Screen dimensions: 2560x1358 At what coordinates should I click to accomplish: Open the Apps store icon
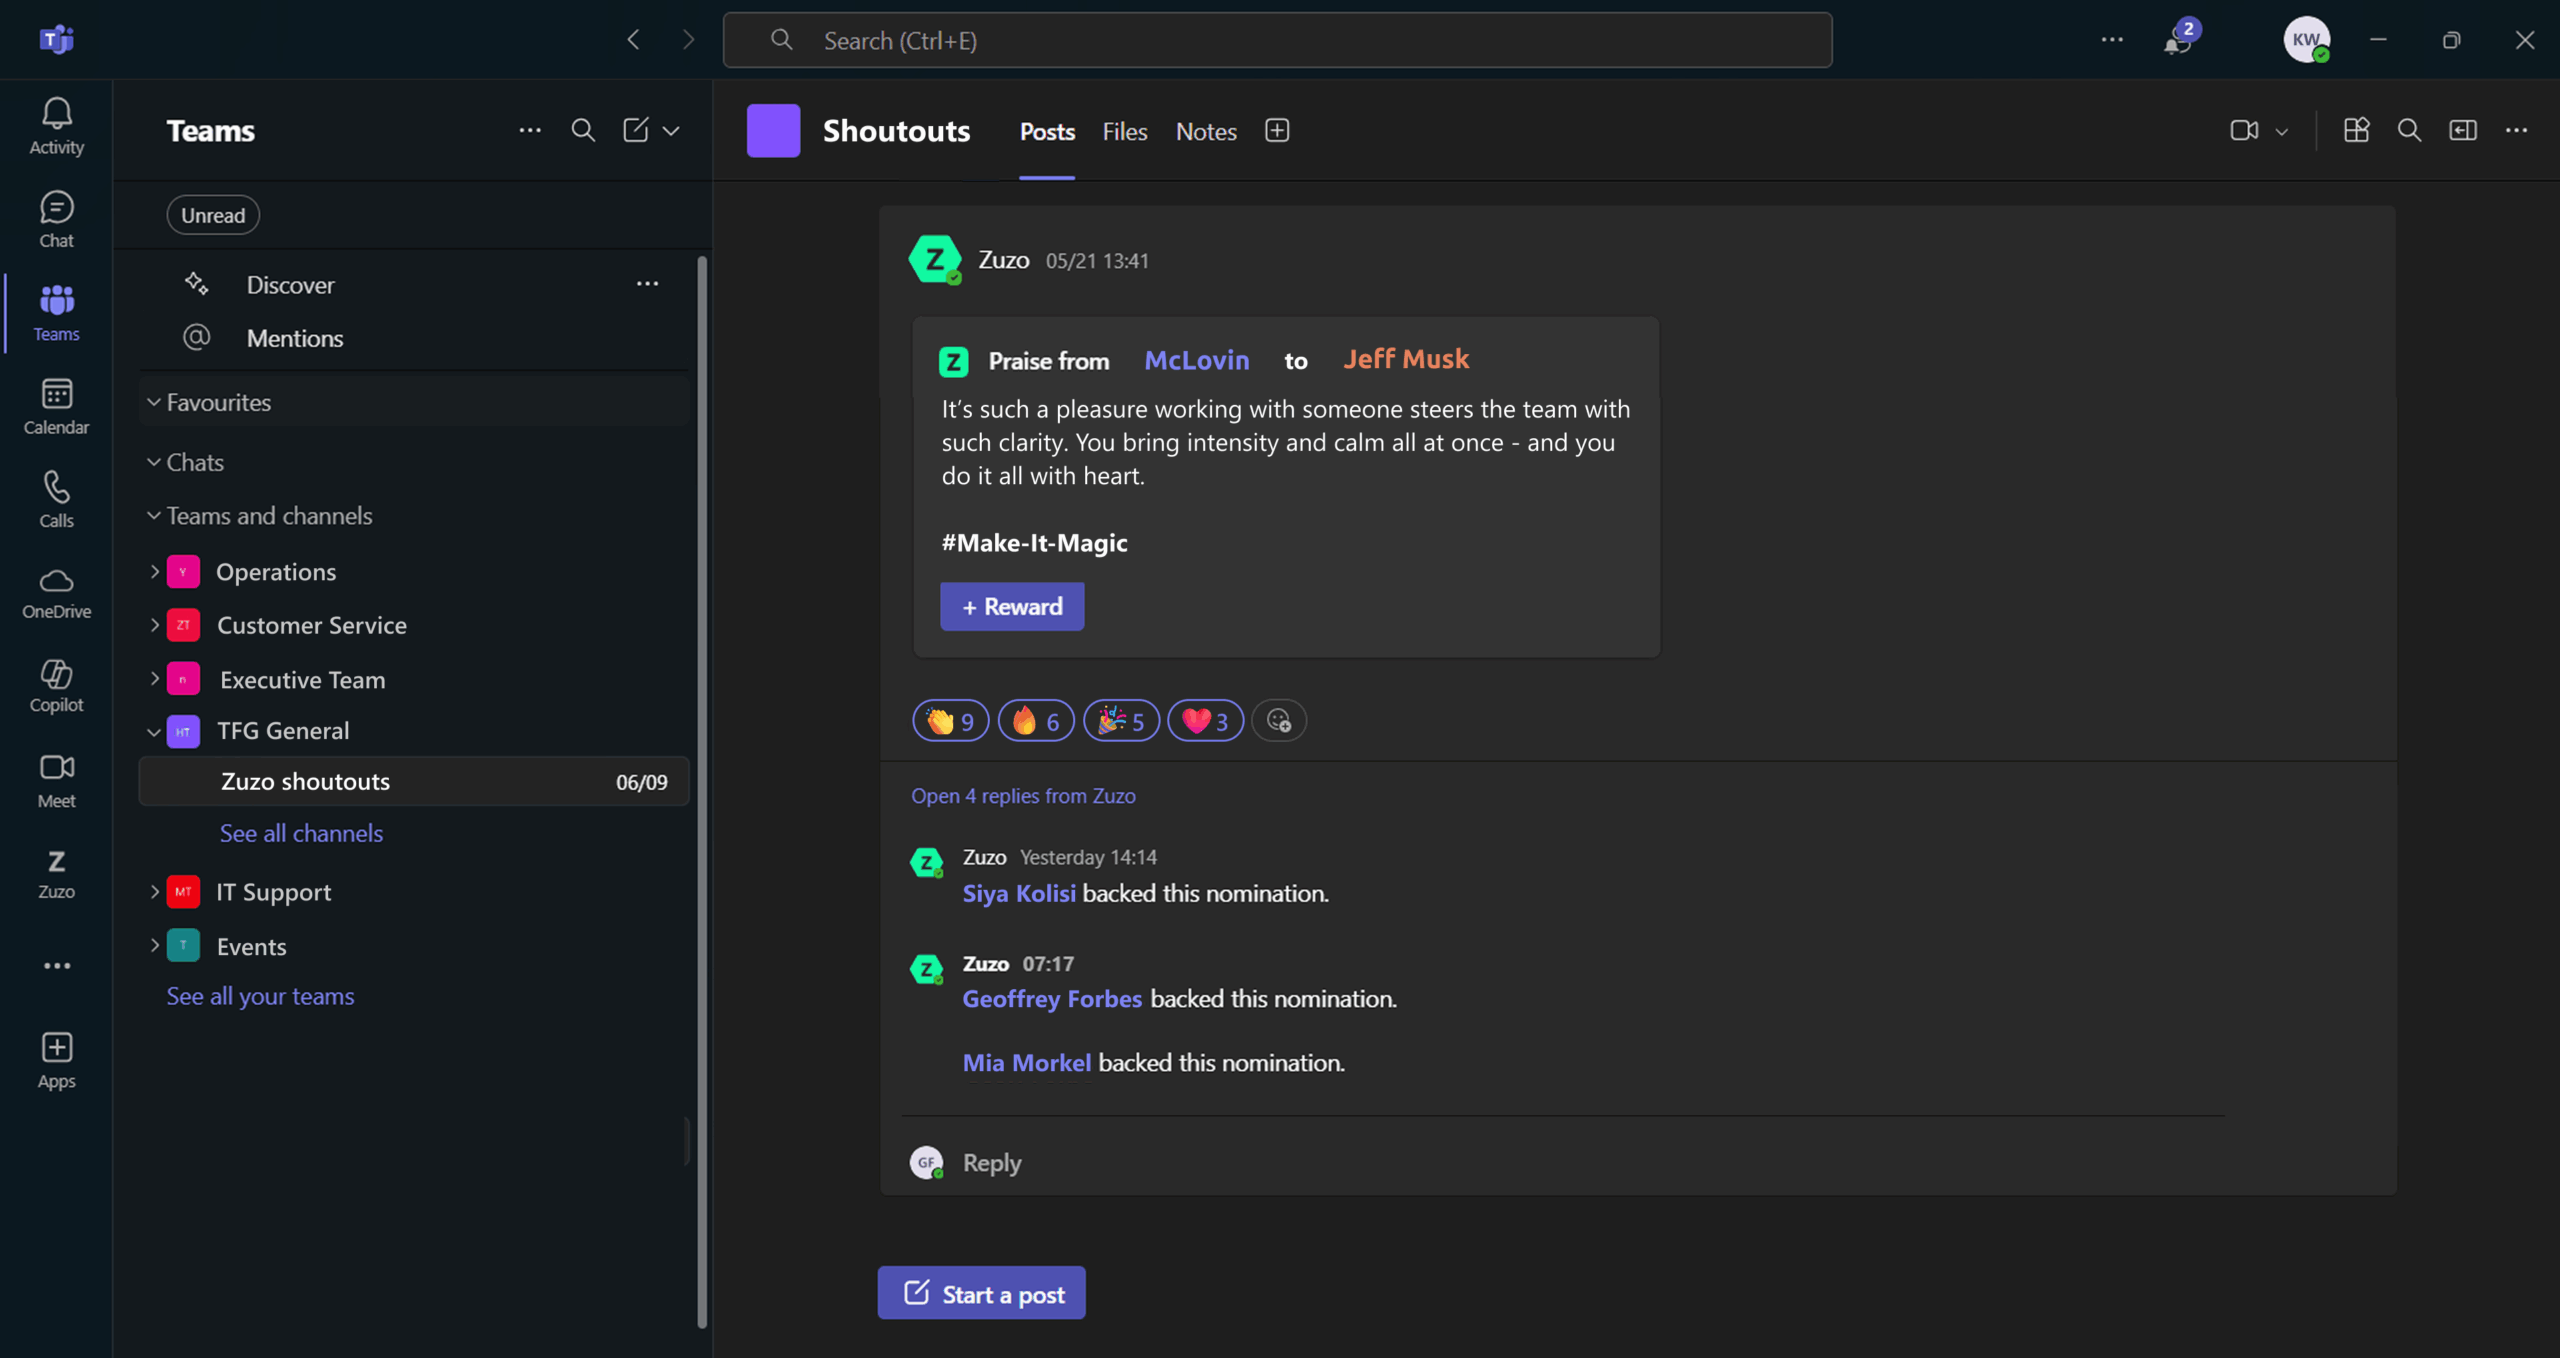click(56, 1060)
